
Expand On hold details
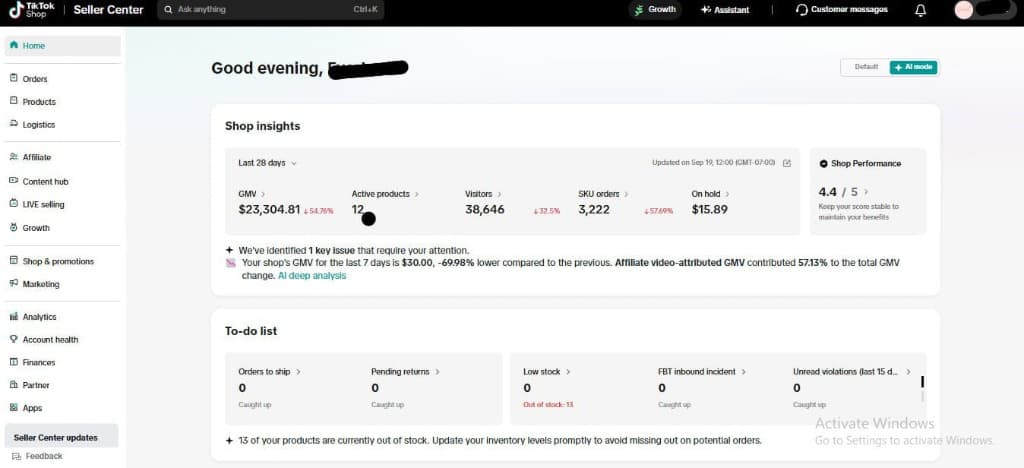click(728, 194)
